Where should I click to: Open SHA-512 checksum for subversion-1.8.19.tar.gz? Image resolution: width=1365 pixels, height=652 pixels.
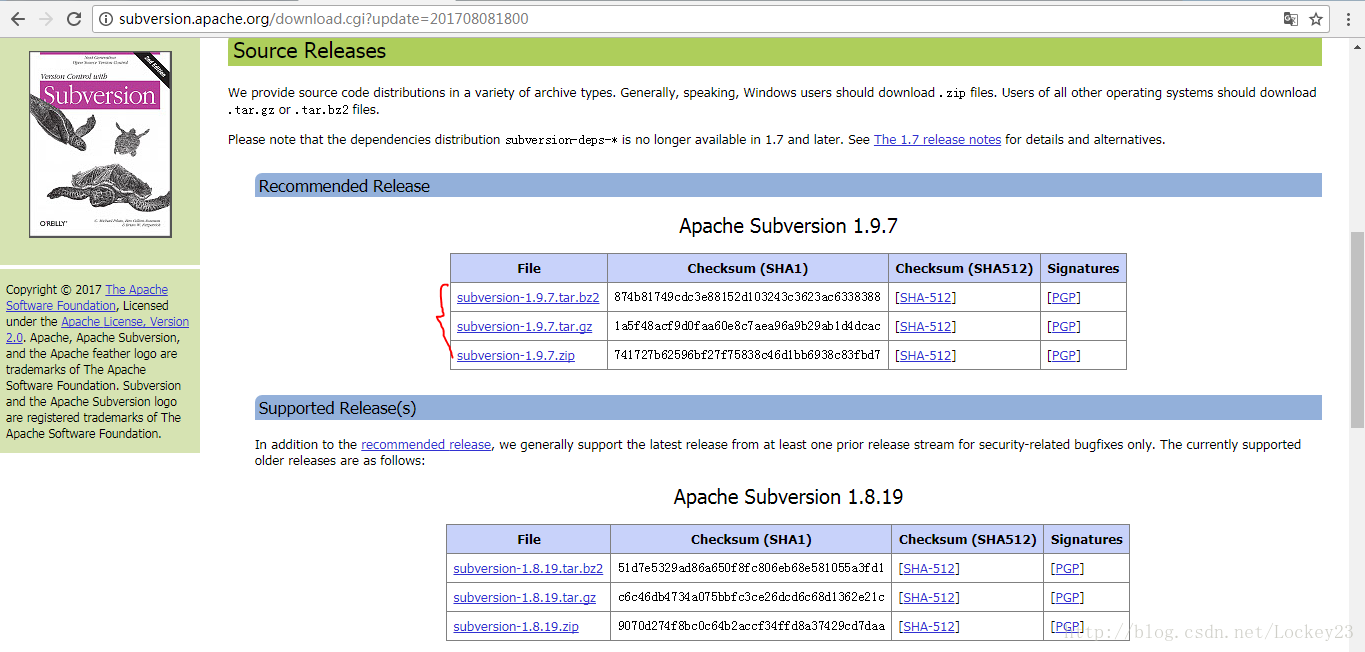coord(929,597)
